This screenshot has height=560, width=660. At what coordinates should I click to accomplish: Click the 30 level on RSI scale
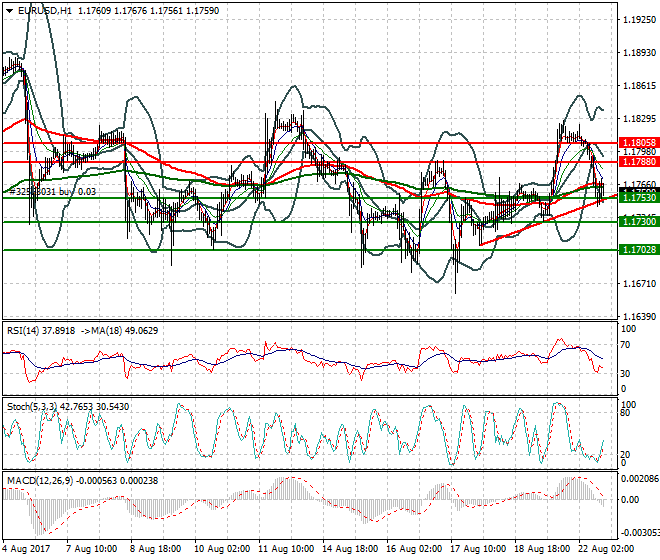click(625, 374)
